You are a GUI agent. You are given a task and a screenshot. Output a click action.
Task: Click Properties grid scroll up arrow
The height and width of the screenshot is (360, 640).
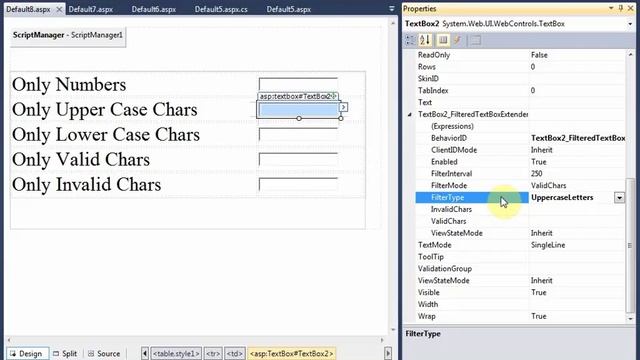click(630, 54)
